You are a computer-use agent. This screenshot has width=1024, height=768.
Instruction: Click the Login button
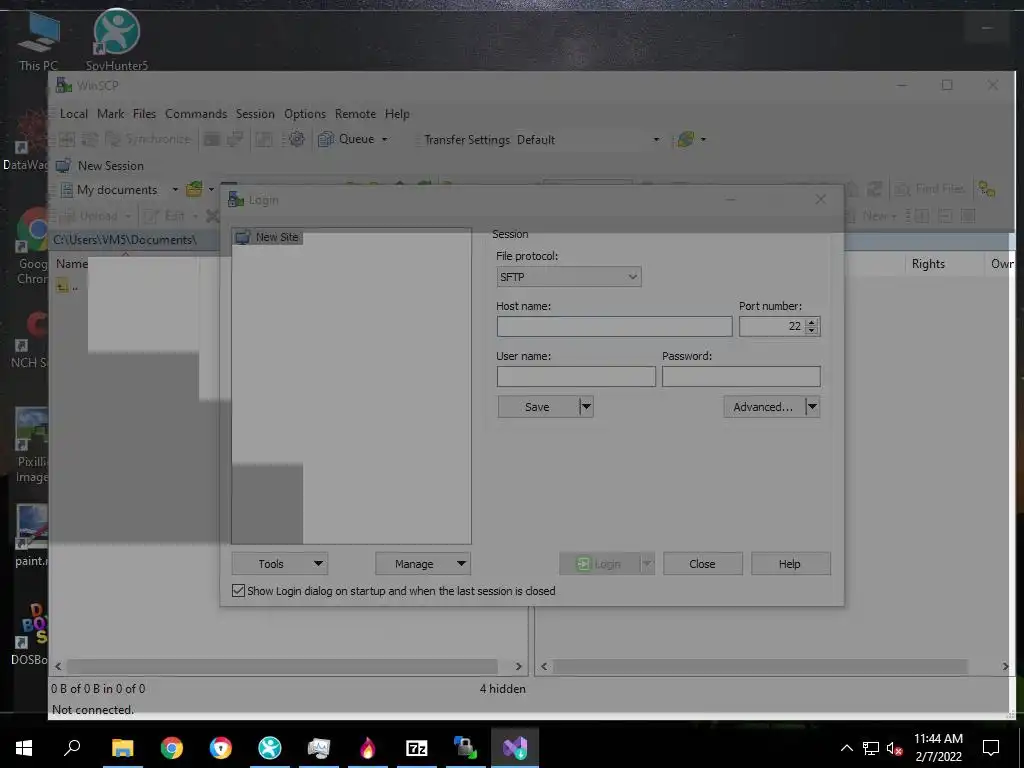(599, 564)
